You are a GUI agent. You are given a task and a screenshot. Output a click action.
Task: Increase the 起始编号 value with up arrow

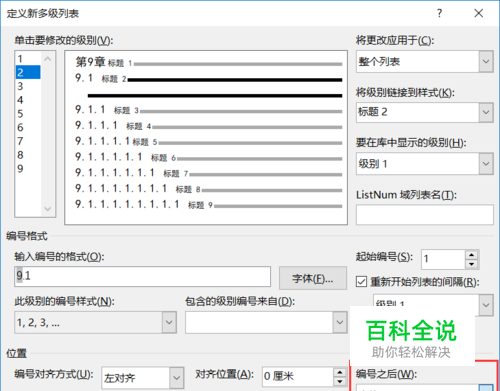click(472, 255)
